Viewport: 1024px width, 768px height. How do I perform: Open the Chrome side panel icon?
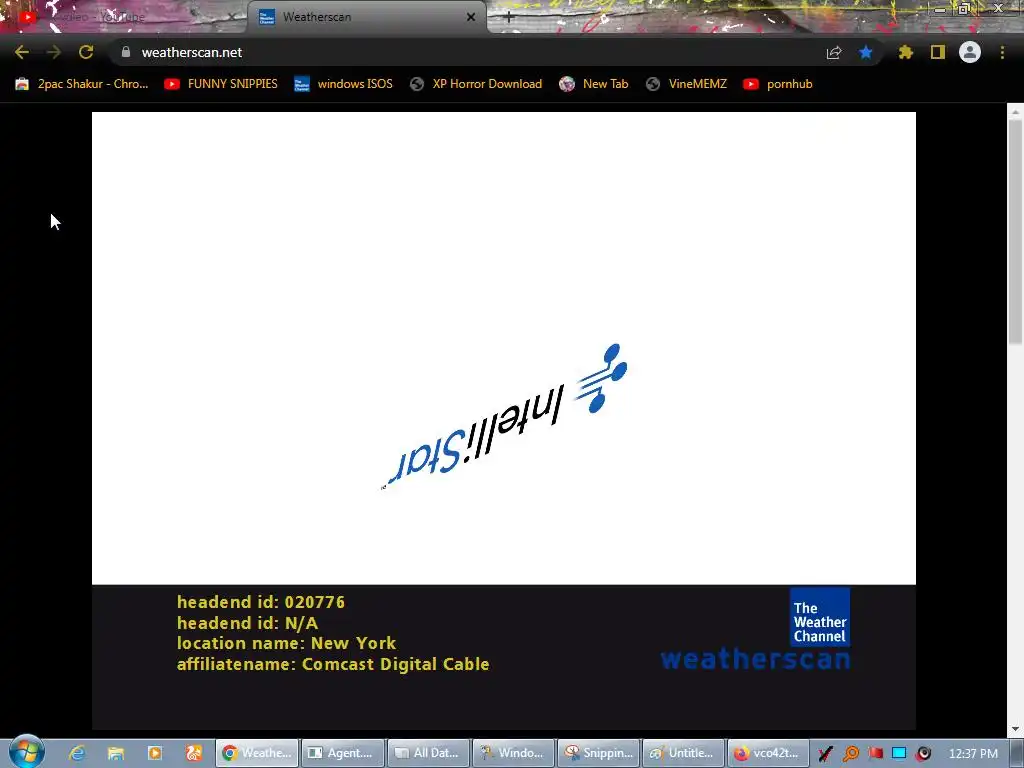click(x=938, y=52)
